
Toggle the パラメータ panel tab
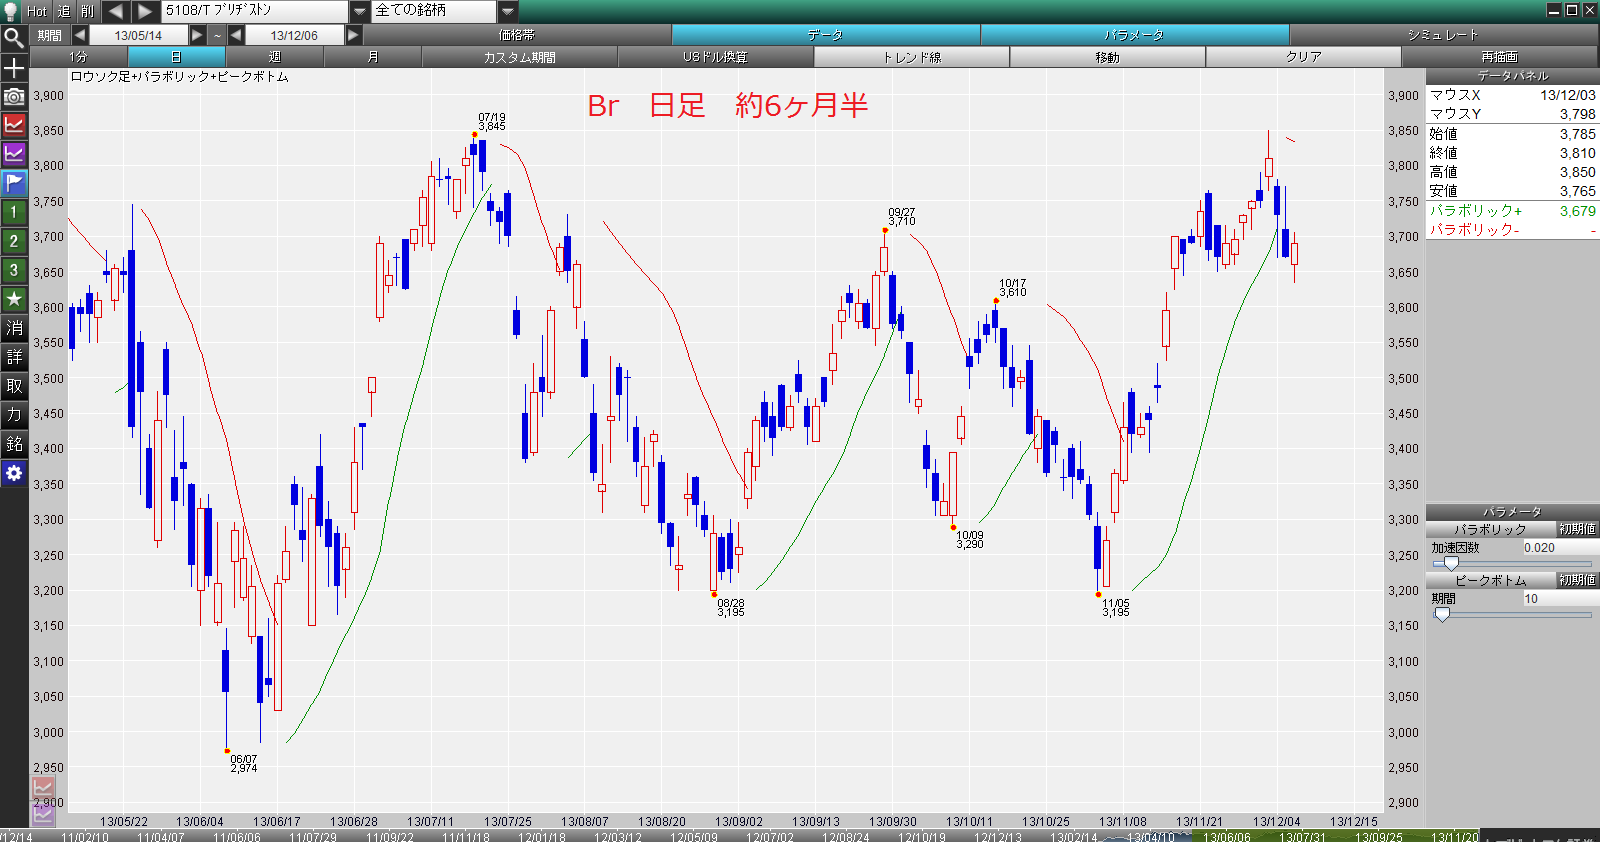[1134, 35]
